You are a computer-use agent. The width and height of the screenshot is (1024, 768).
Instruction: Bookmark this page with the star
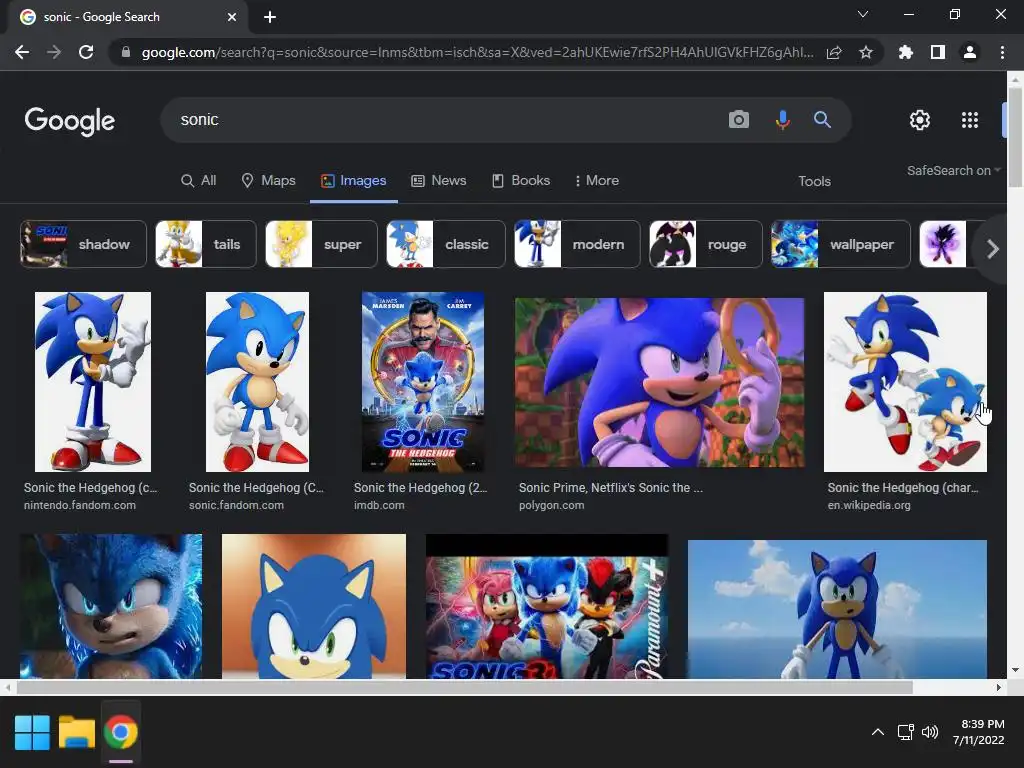click(865, 52)
